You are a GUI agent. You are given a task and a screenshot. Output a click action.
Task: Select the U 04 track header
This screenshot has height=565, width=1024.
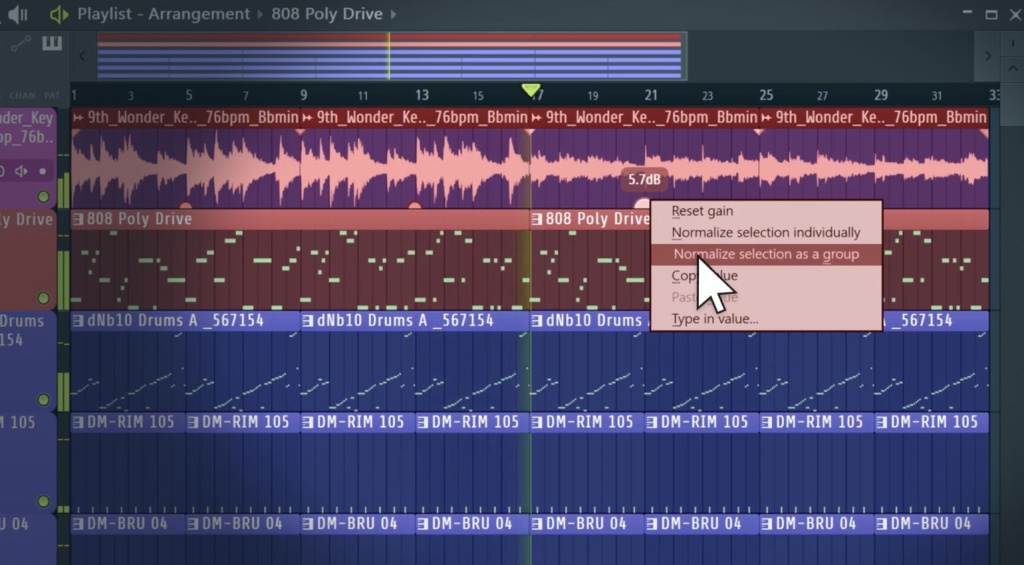tap(29, 540)
